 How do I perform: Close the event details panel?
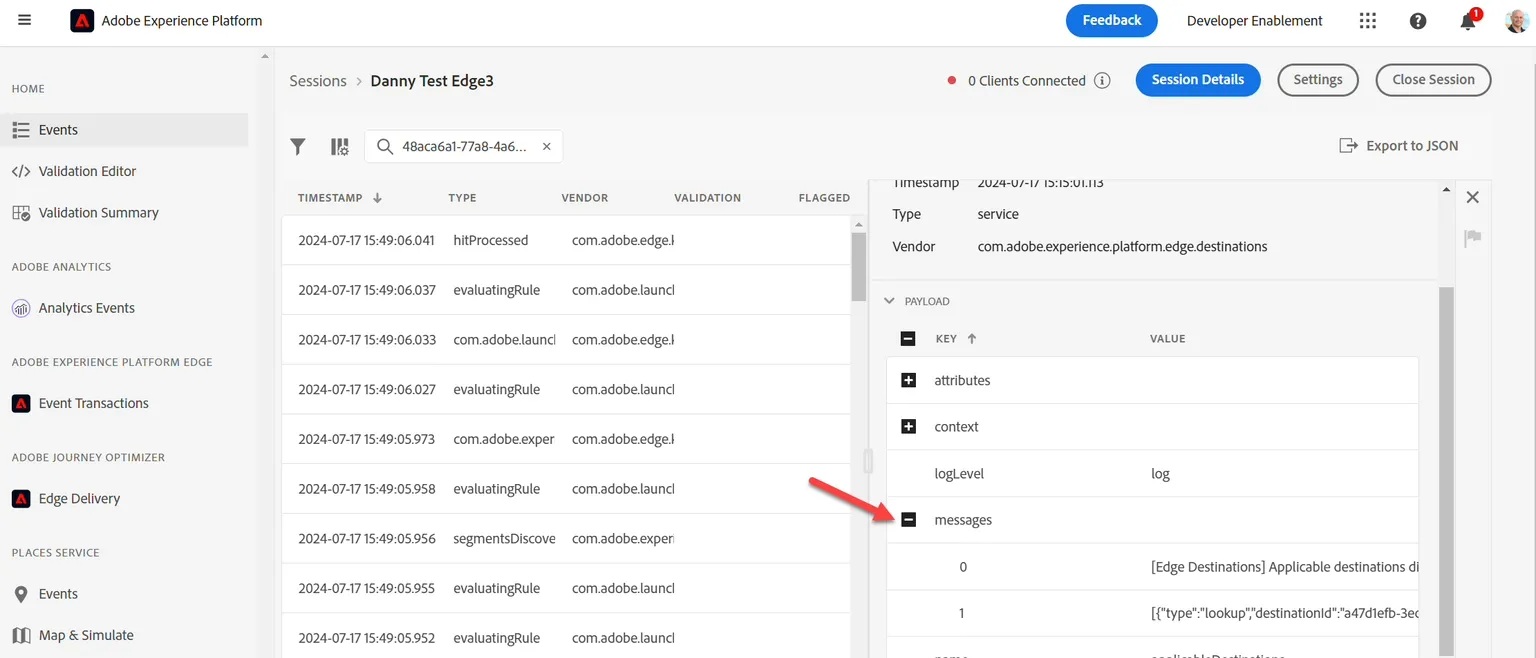click(x=1472, y=197)
